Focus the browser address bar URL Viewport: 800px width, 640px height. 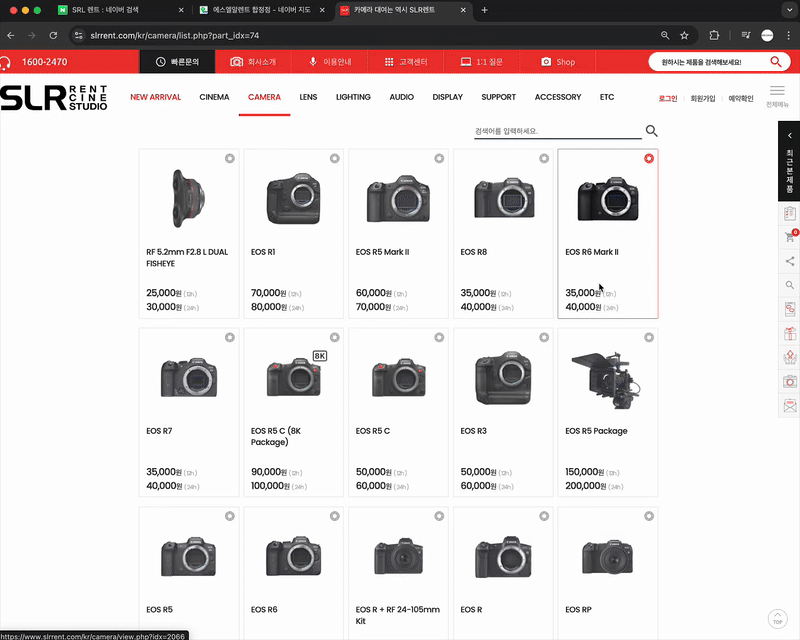pos(174,35)
